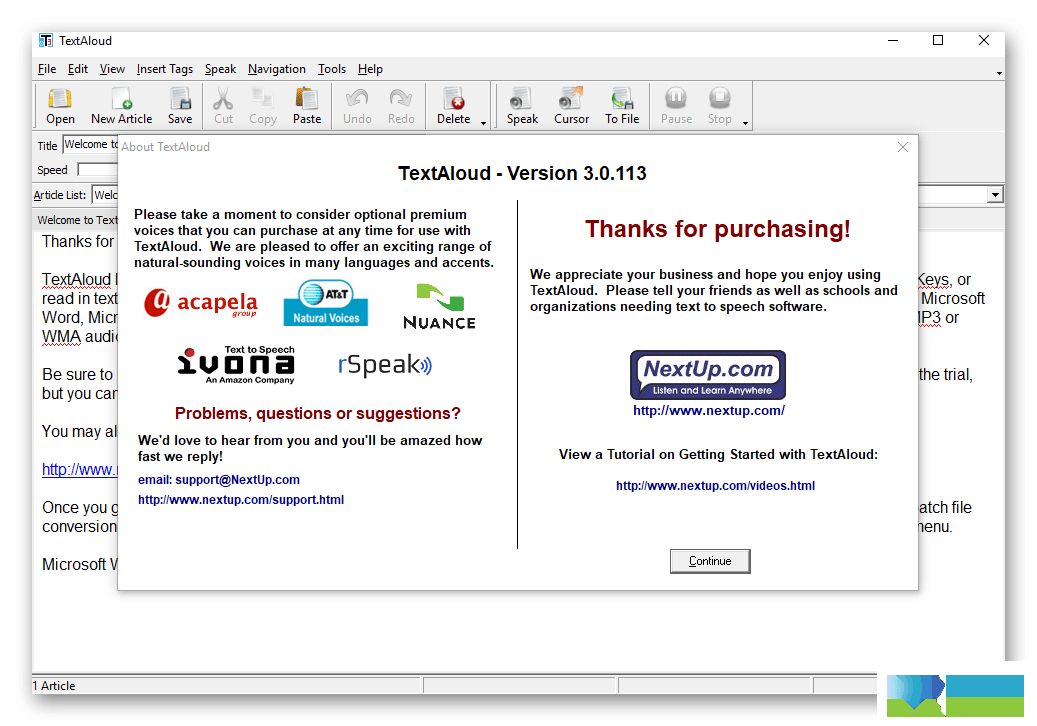Click the Speak toolbar icon
This screenshot has height=726, width=1037.
(522, 106)
